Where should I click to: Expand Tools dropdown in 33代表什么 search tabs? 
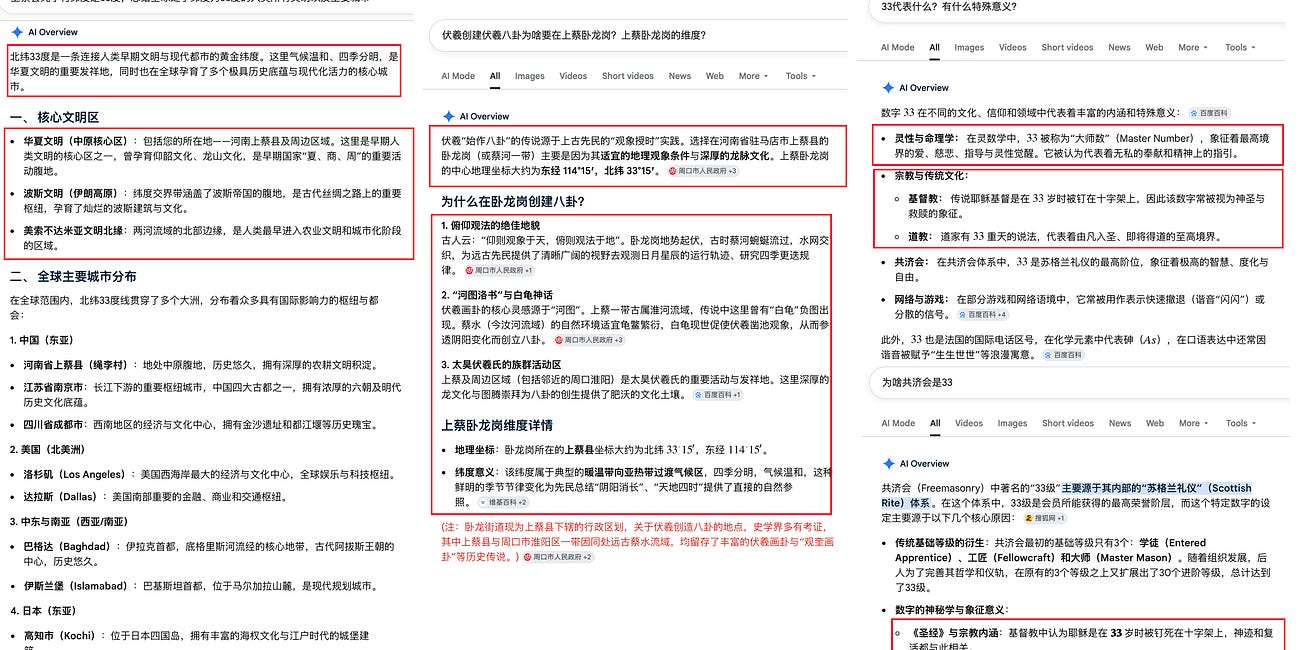(x=1240, y=47)
